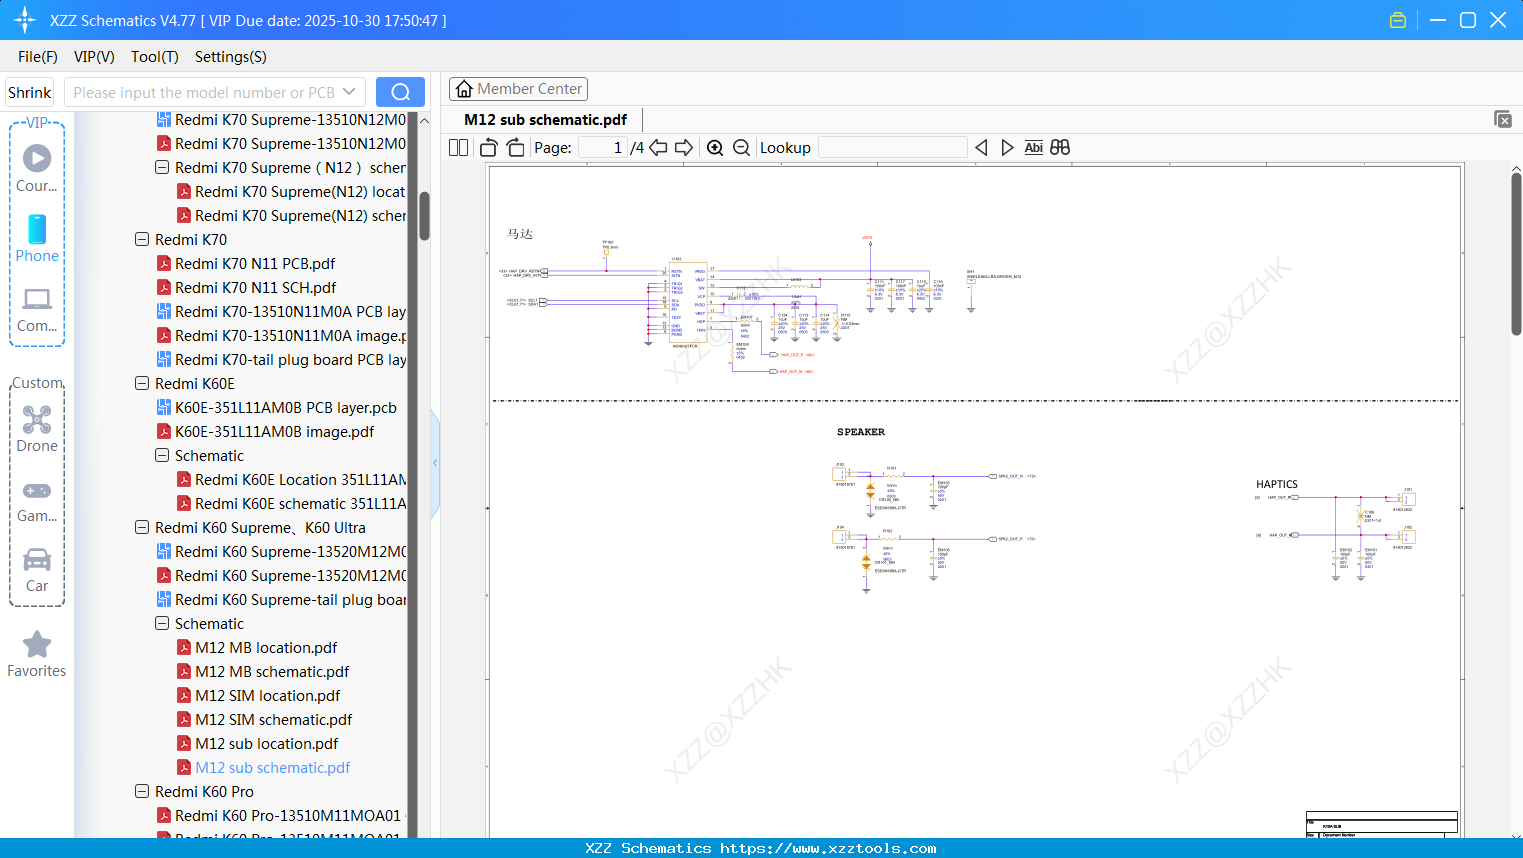Switch to two-page view mode

[x=457, y=147]
